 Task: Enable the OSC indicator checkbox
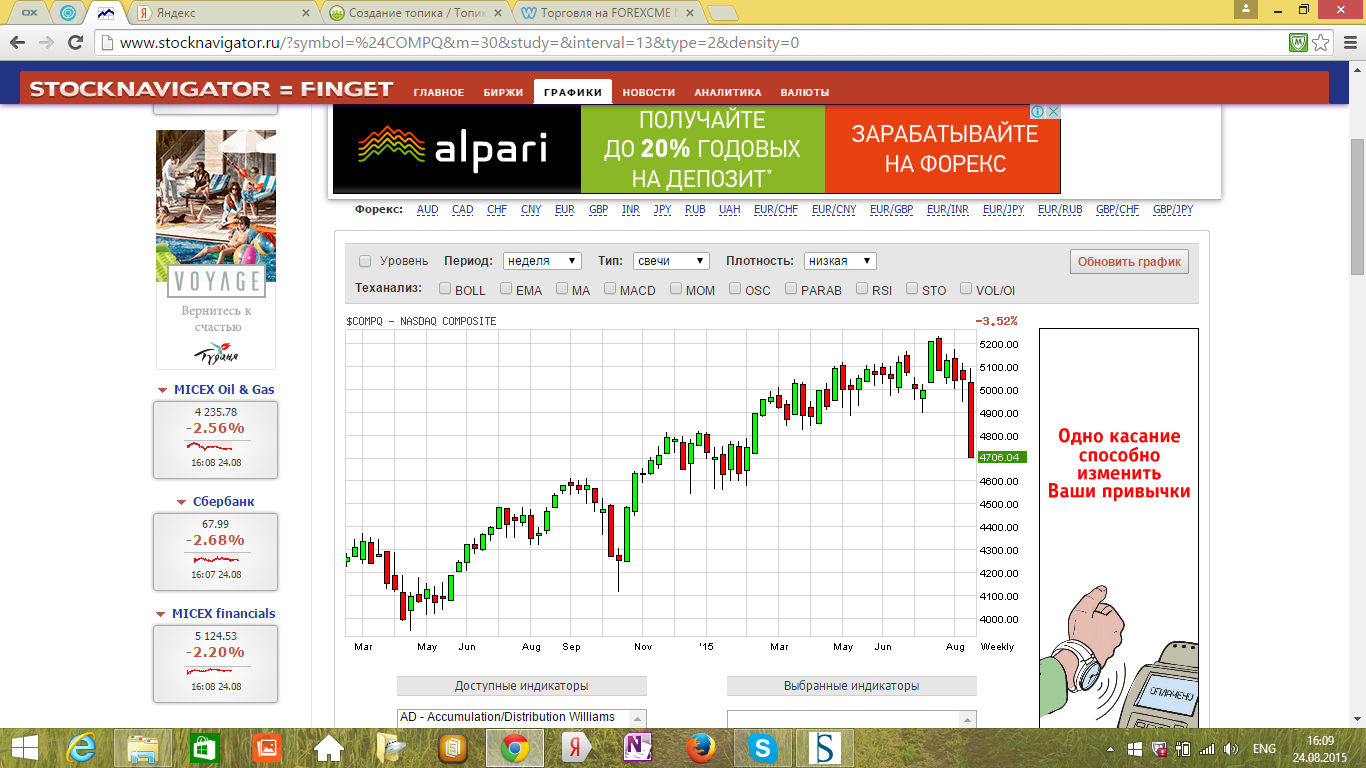click(735, 289)
